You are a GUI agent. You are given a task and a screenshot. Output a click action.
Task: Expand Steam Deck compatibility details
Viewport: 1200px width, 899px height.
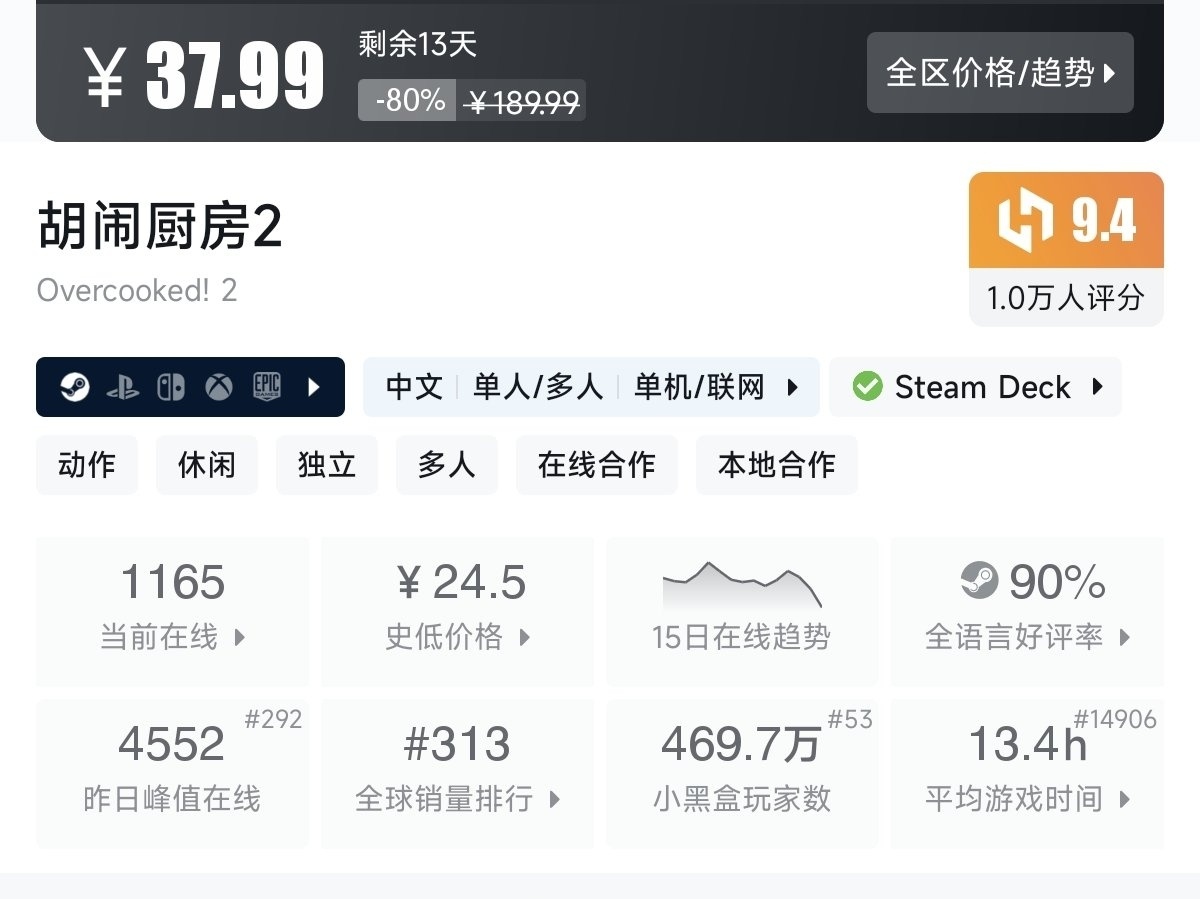pos(1097,387)
